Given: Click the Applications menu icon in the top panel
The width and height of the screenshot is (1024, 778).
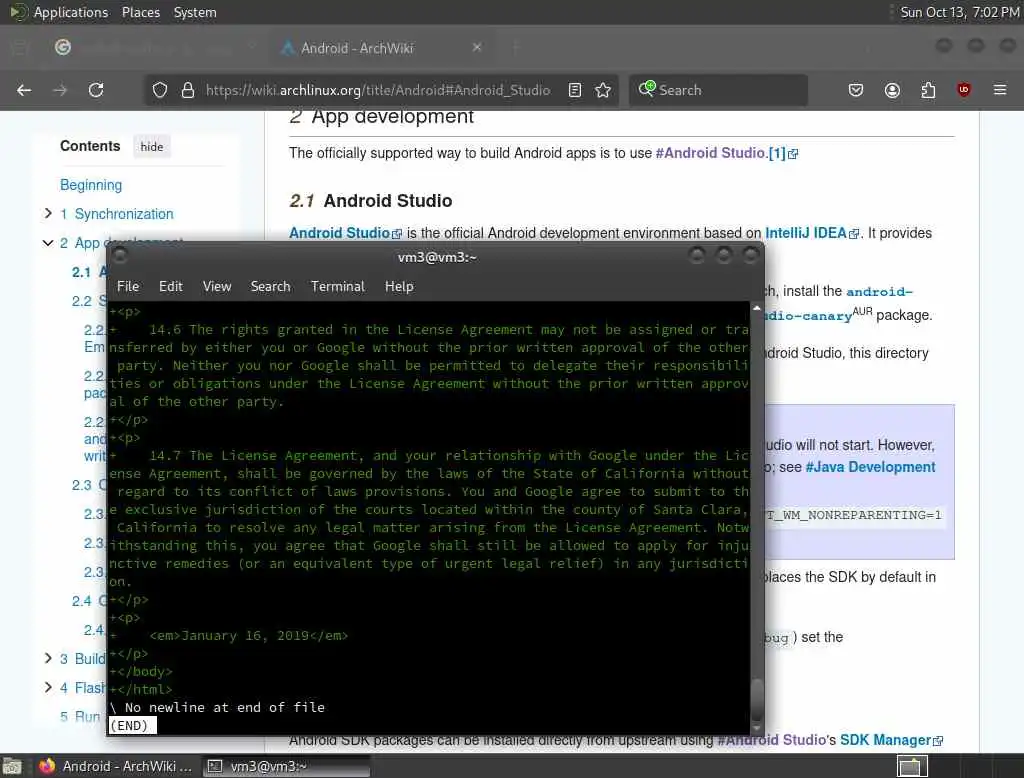Looking at the screenshot, I should click(x=18, y=12).
